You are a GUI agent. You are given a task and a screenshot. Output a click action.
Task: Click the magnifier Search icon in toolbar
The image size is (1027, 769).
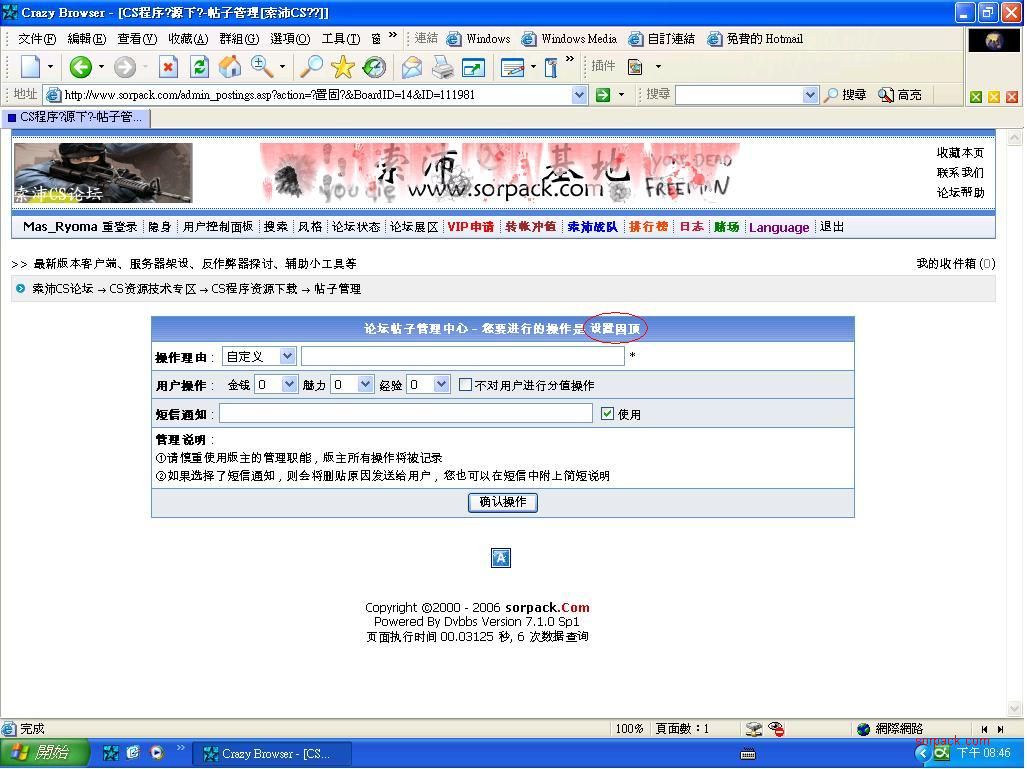pos(312,67)
